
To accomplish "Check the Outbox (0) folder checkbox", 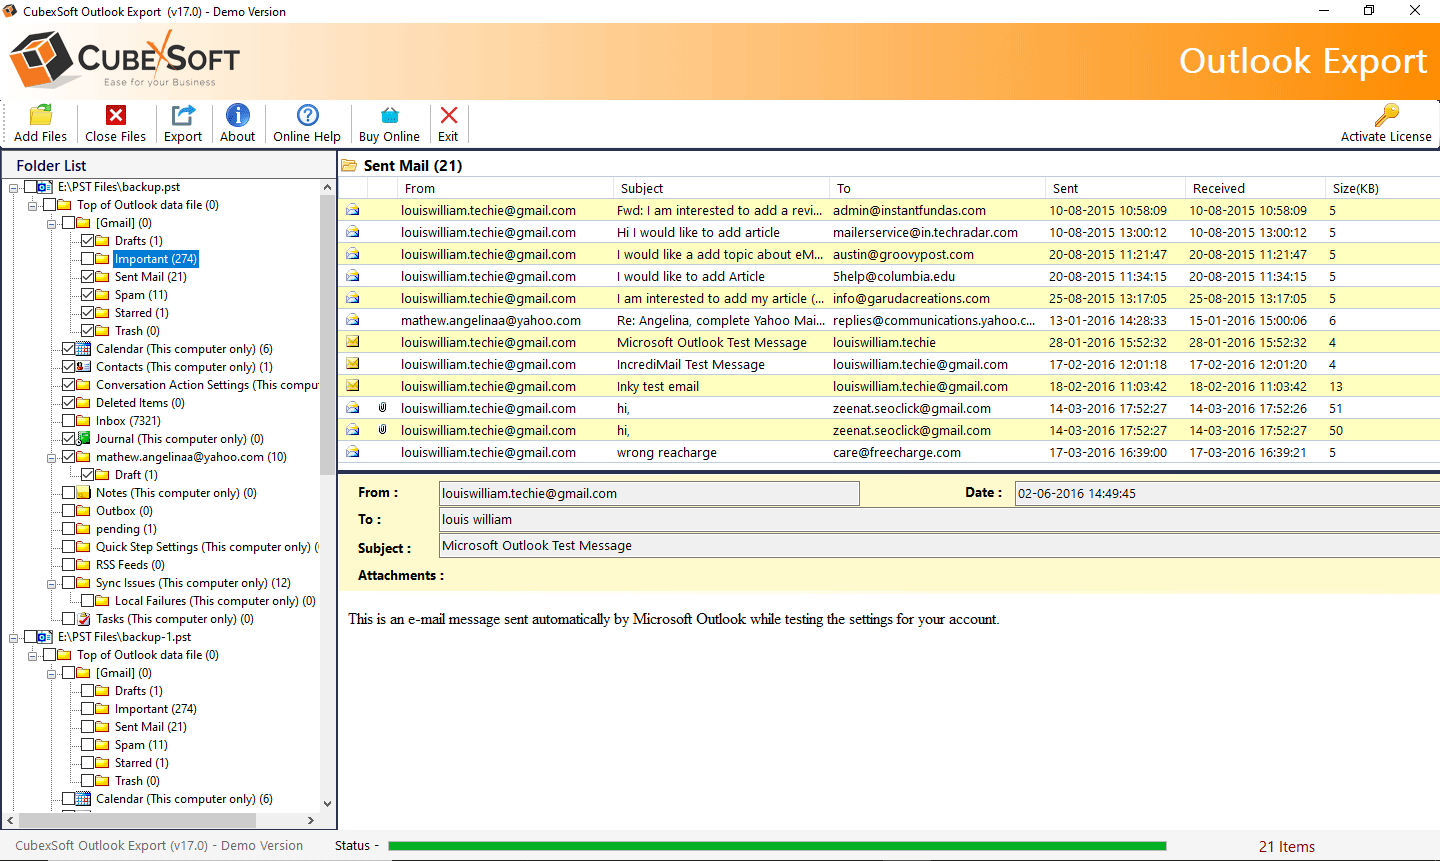I will pyautogui.click(x=69, y=511).
